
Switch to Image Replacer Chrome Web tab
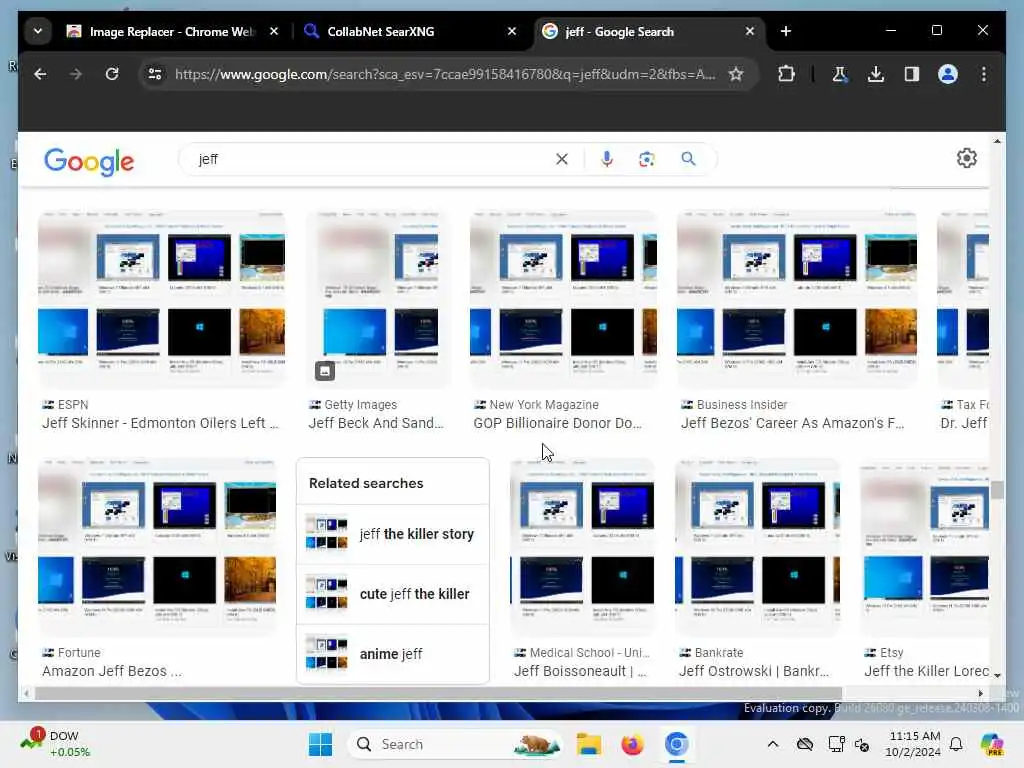pos(172,31)
